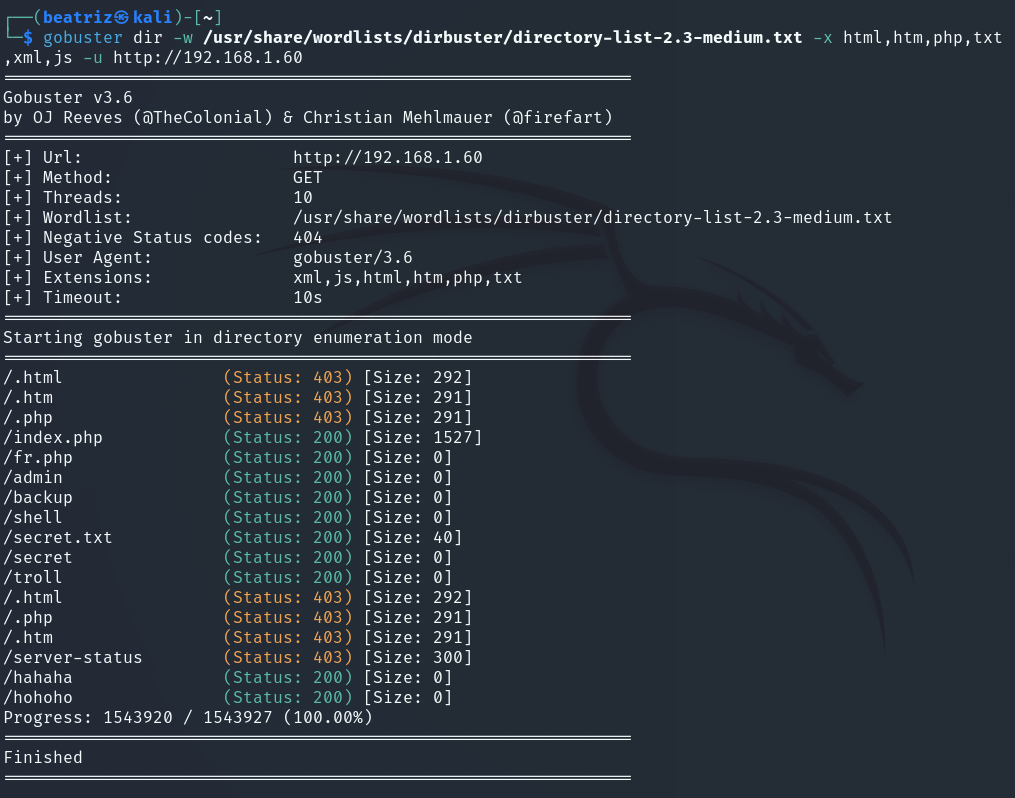Click the Negative Status codes value 404
This screenshot has width=1015, height=798.
[307, 238]
